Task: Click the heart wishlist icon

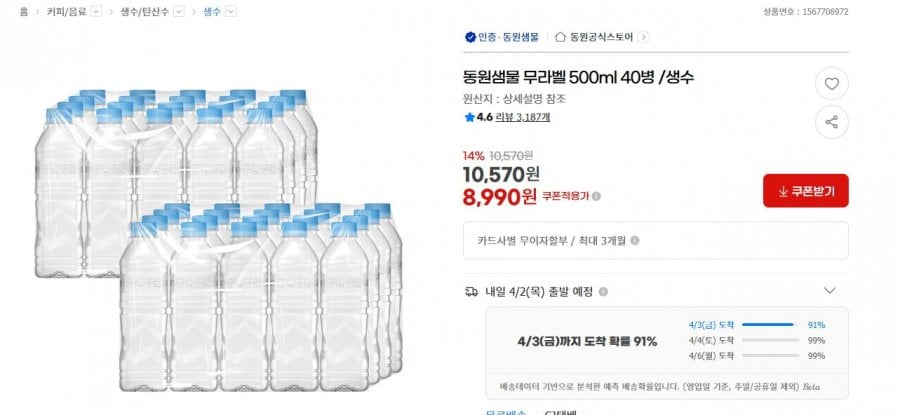Action: pyautogui.click(x=831, y=83)
